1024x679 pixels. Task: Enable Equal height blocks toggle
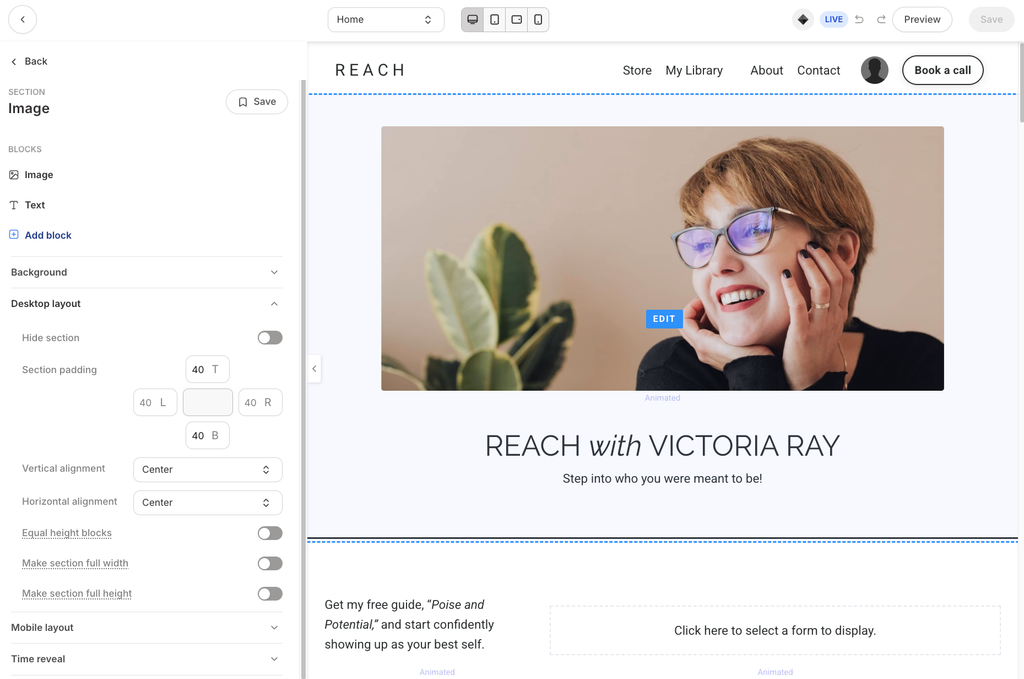[x=270, y=533]
